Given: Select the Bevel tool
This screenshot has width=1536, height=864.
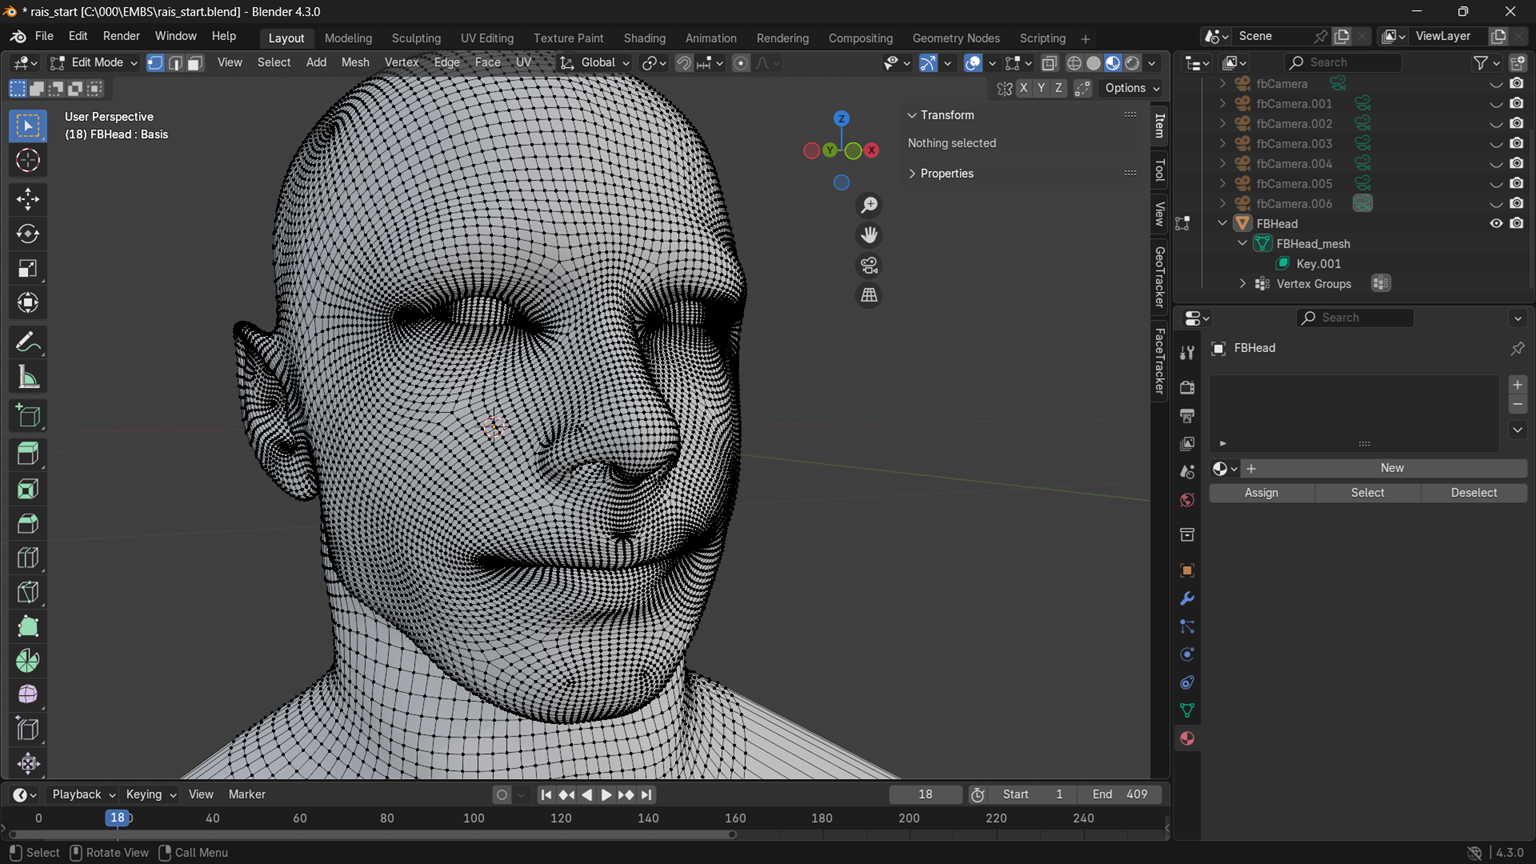Looking at the screenshot, I should click(x=28, y=523).
